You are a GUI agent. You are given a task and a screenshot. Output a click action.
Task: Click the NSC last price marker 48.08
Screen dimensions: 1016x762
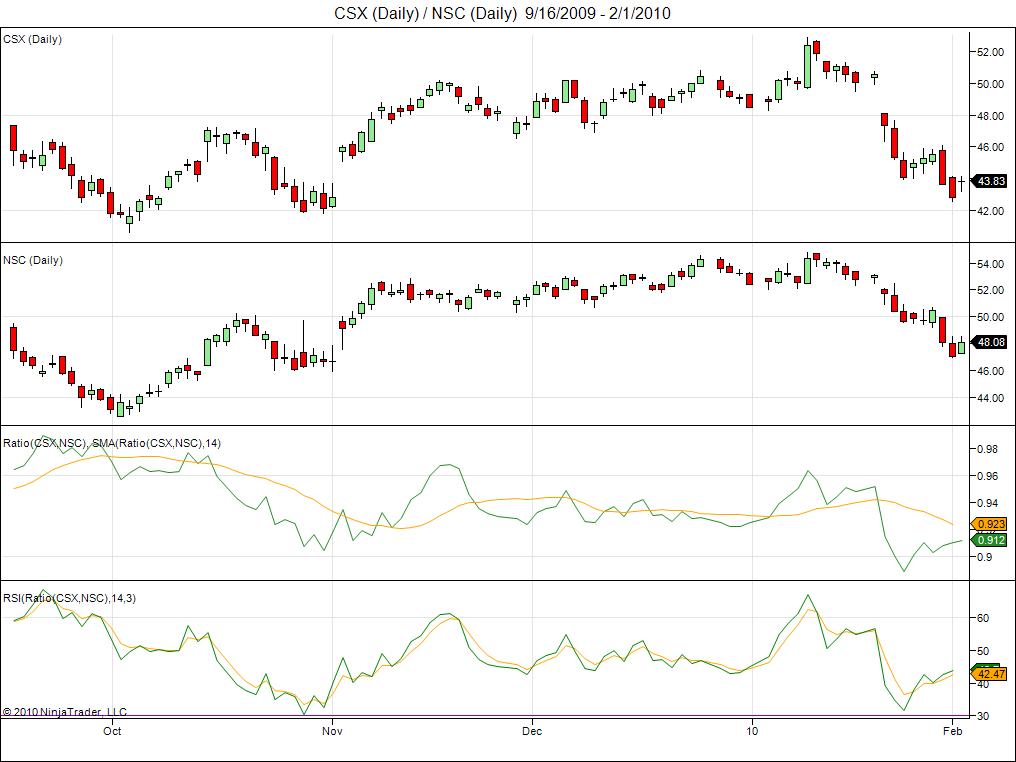pyautogui.click(x=989, y=342)
